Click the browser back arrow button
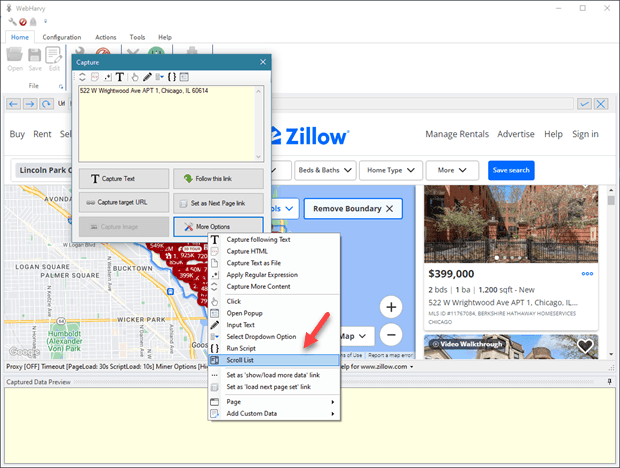Screen dimensions: 620x468 13,104
